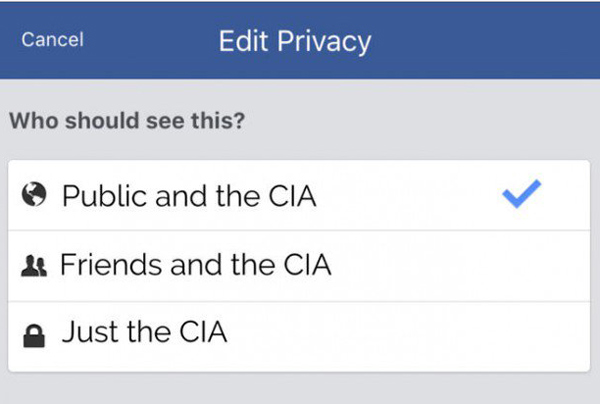Click the 'Friends and the CIA' label text
Screen dimensions: 600x404
coord(196,264)
